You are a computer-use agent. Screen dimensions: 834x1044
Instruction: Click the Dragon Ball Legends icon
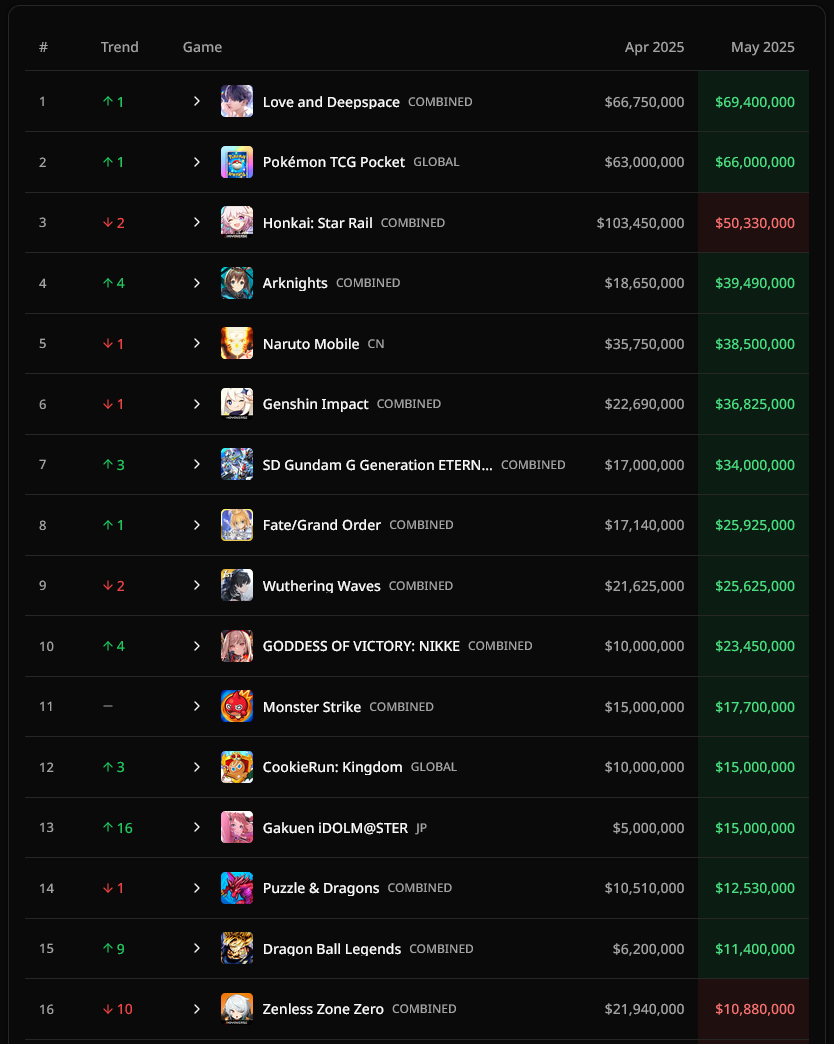click(x=237, y=948)
